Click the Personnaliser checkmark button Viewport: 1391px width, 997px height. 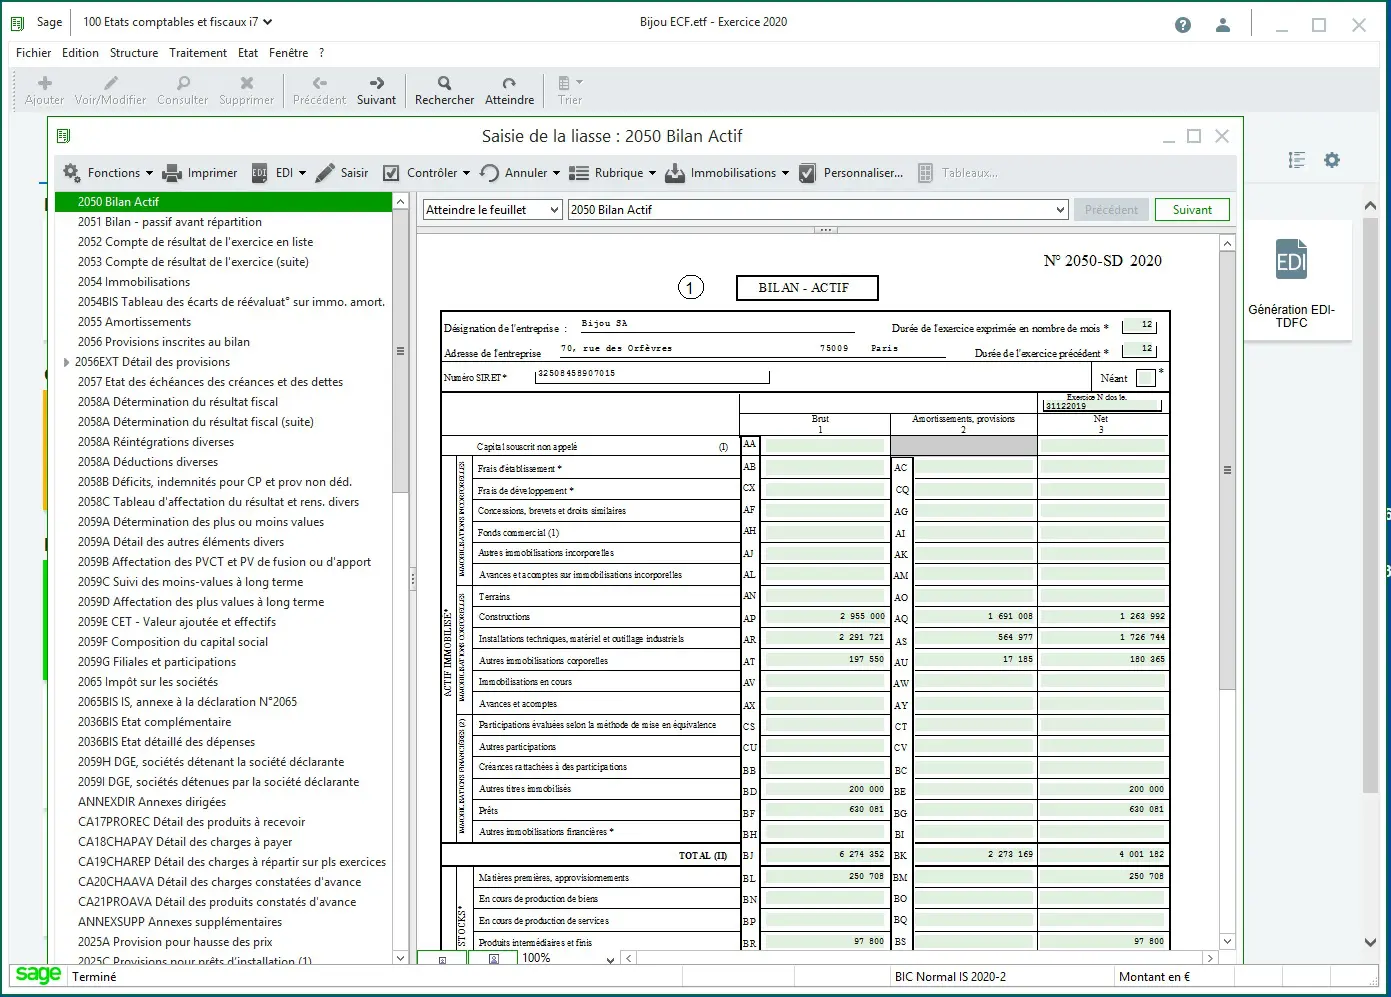tap(808, 173)
